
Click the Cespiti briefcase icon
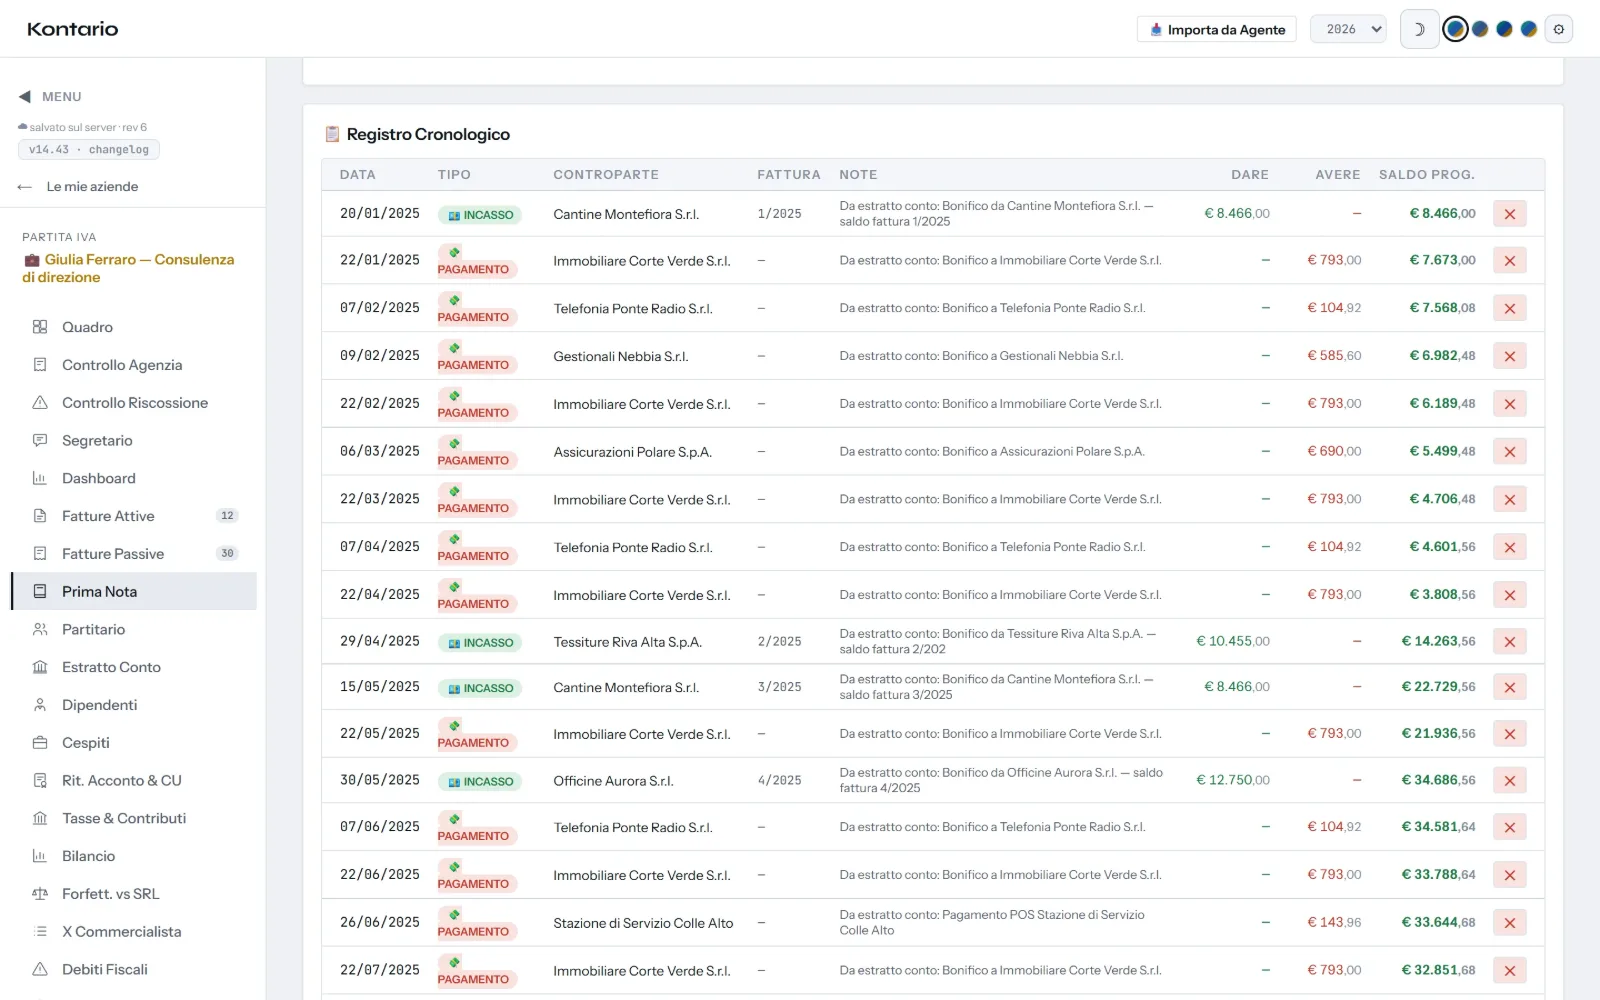click(x=40, y=743)
